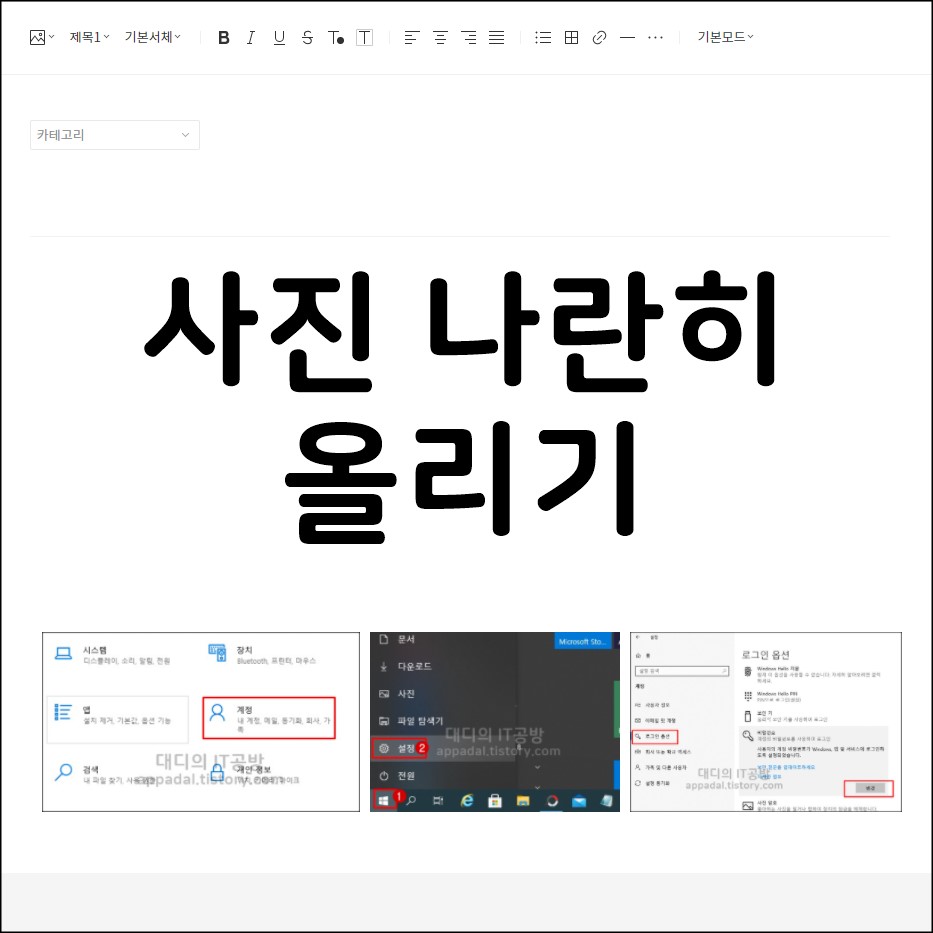Click the Windows settings screenshot thumbnail

(x=200, y=721)
